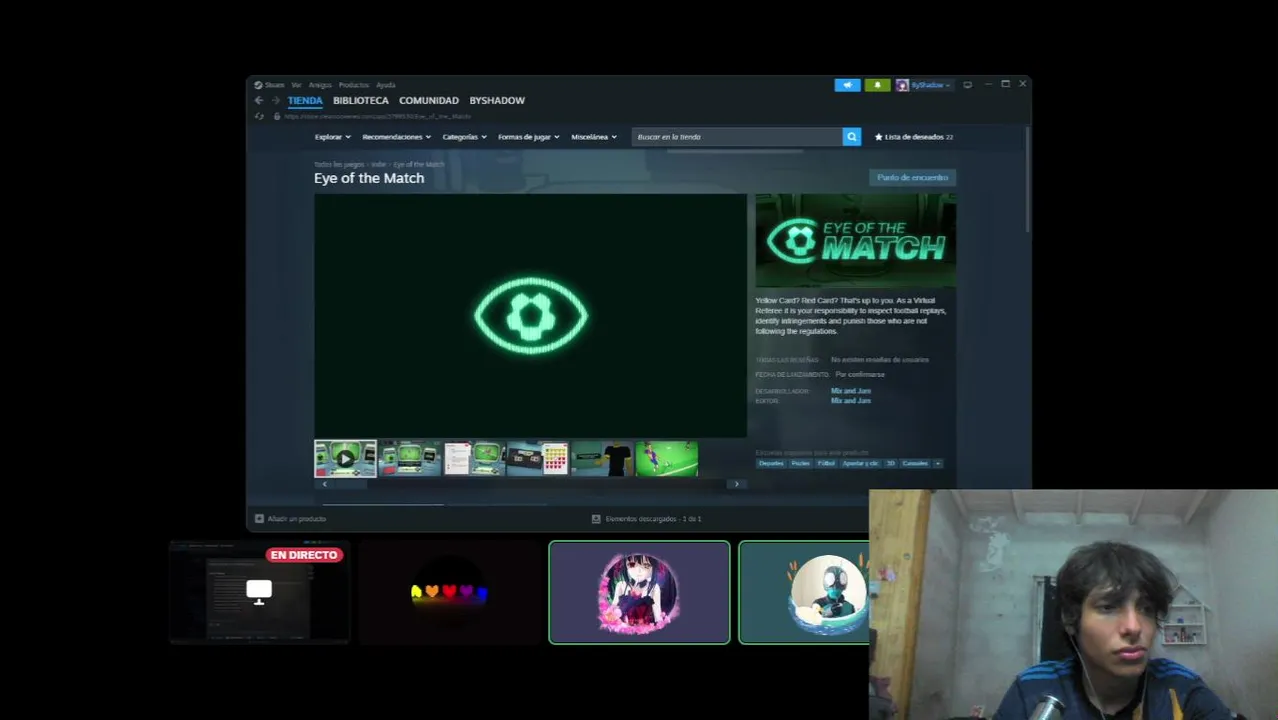Click the Eye of the Match header image
Screen dimensions: 1278x720
(856, 241)
